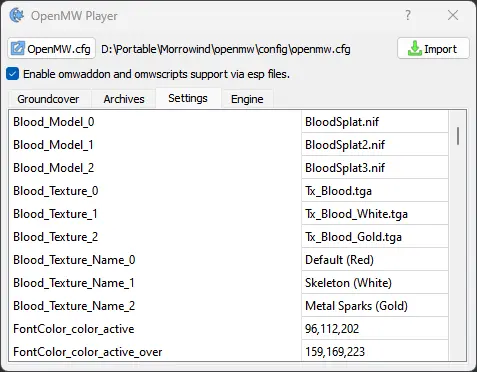The image size is (477, 372).
Task: Click the openmw.cfg file path text
Action: pos(226,49)
